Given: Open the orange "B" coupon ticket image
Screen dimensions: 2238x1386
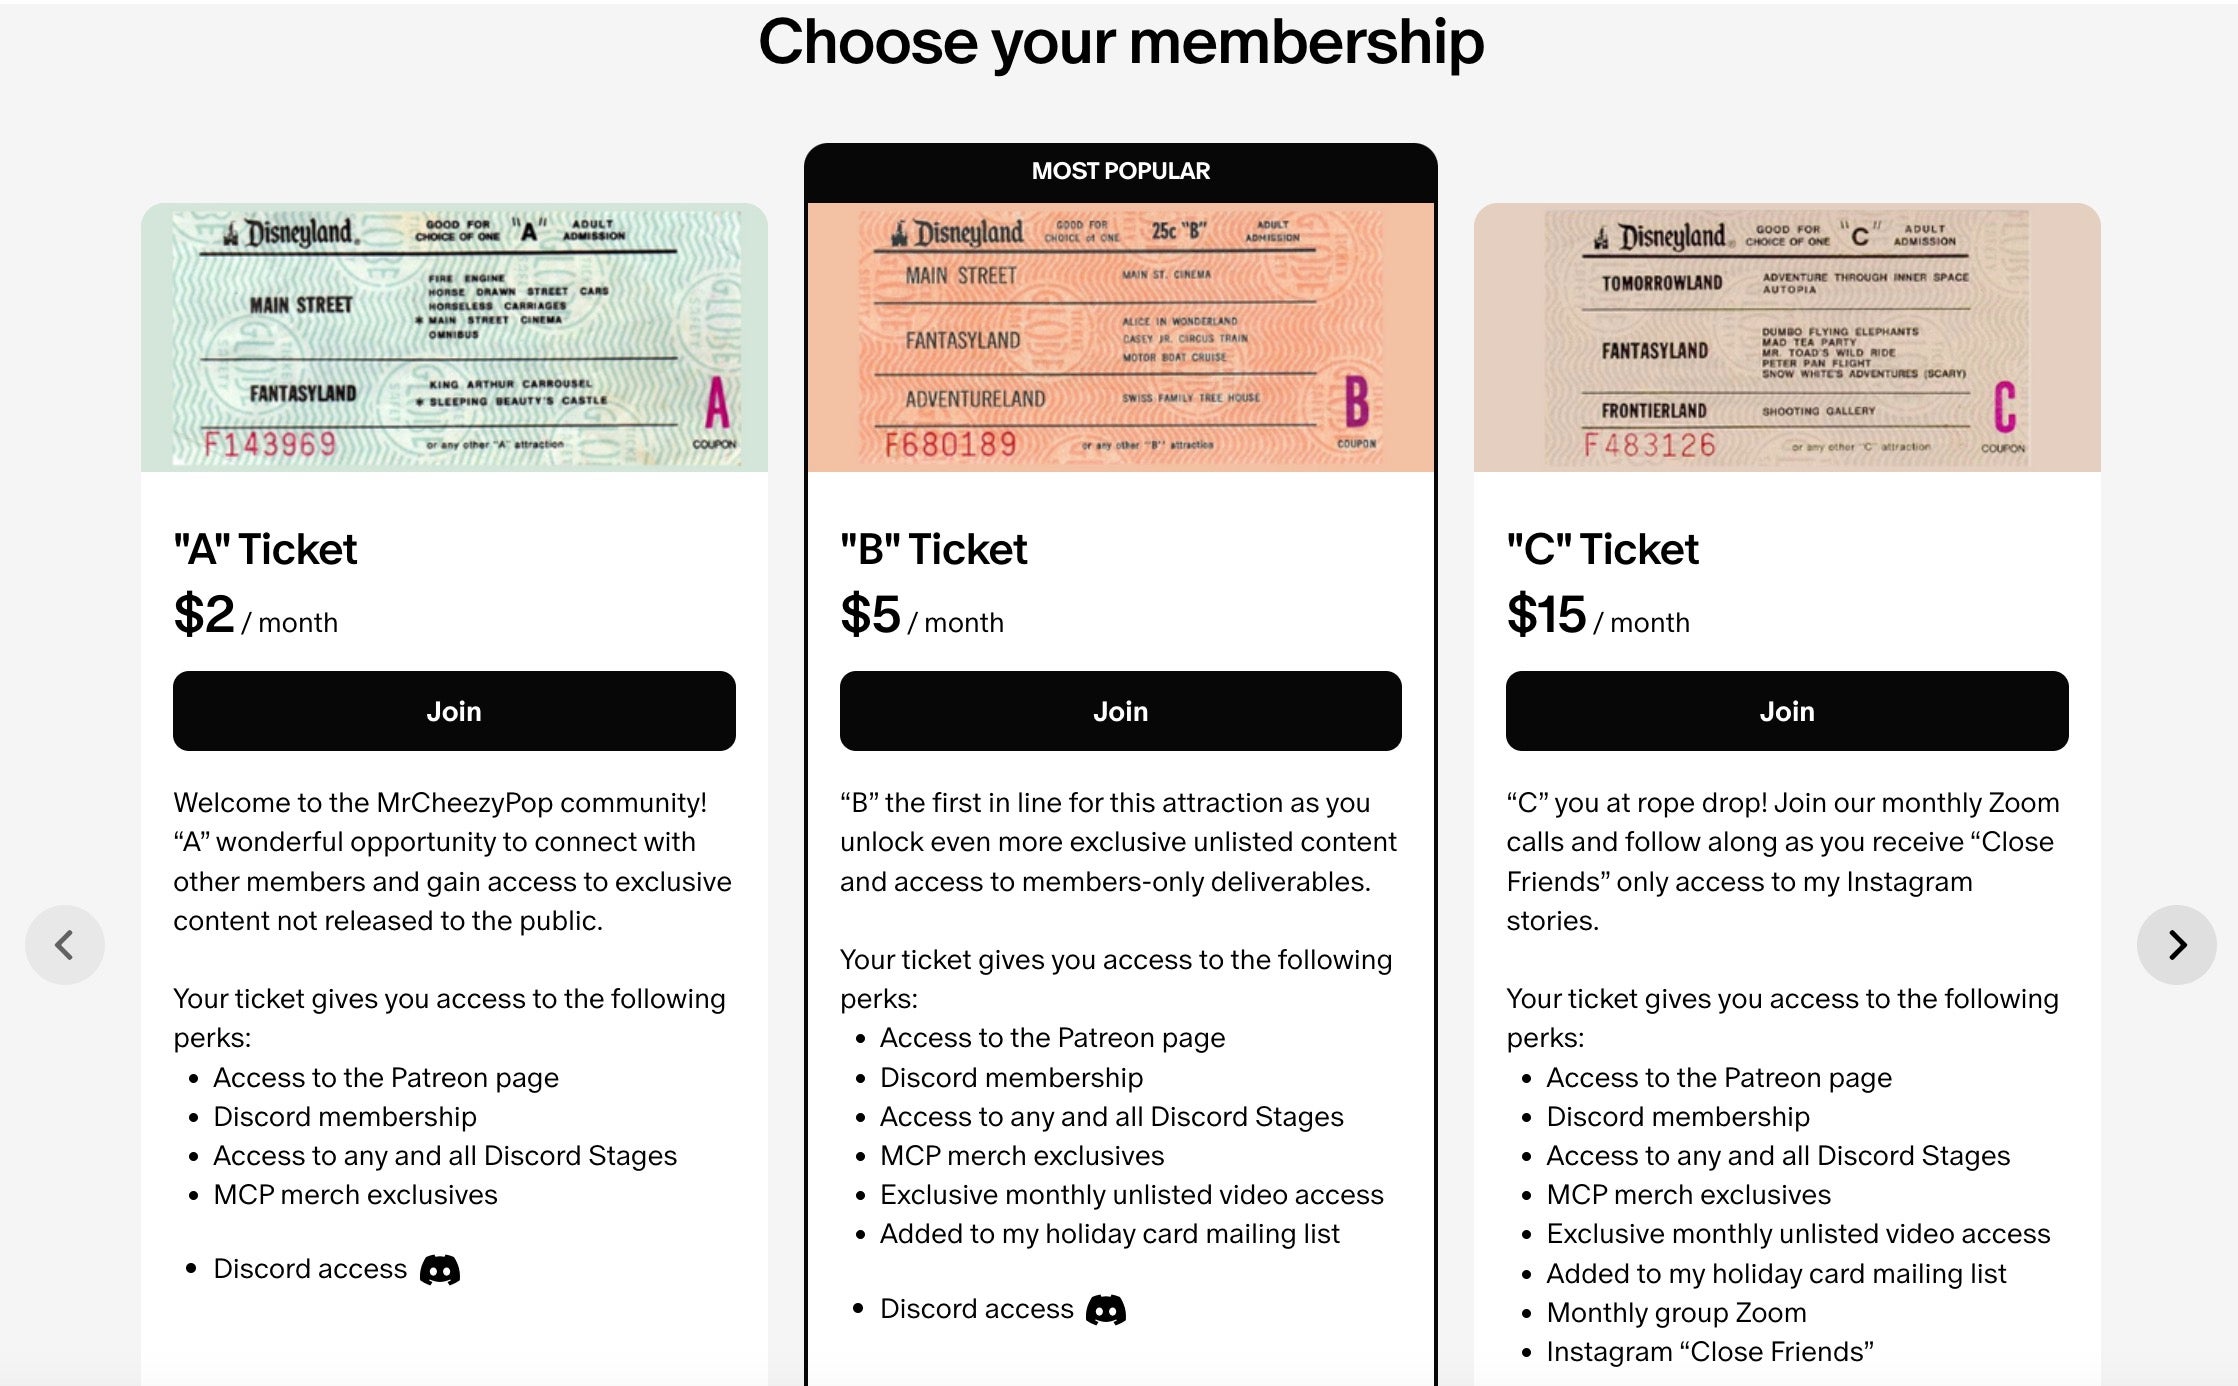Looking at the screenshot, I should pyautogui.click(x=1120, y=337).
